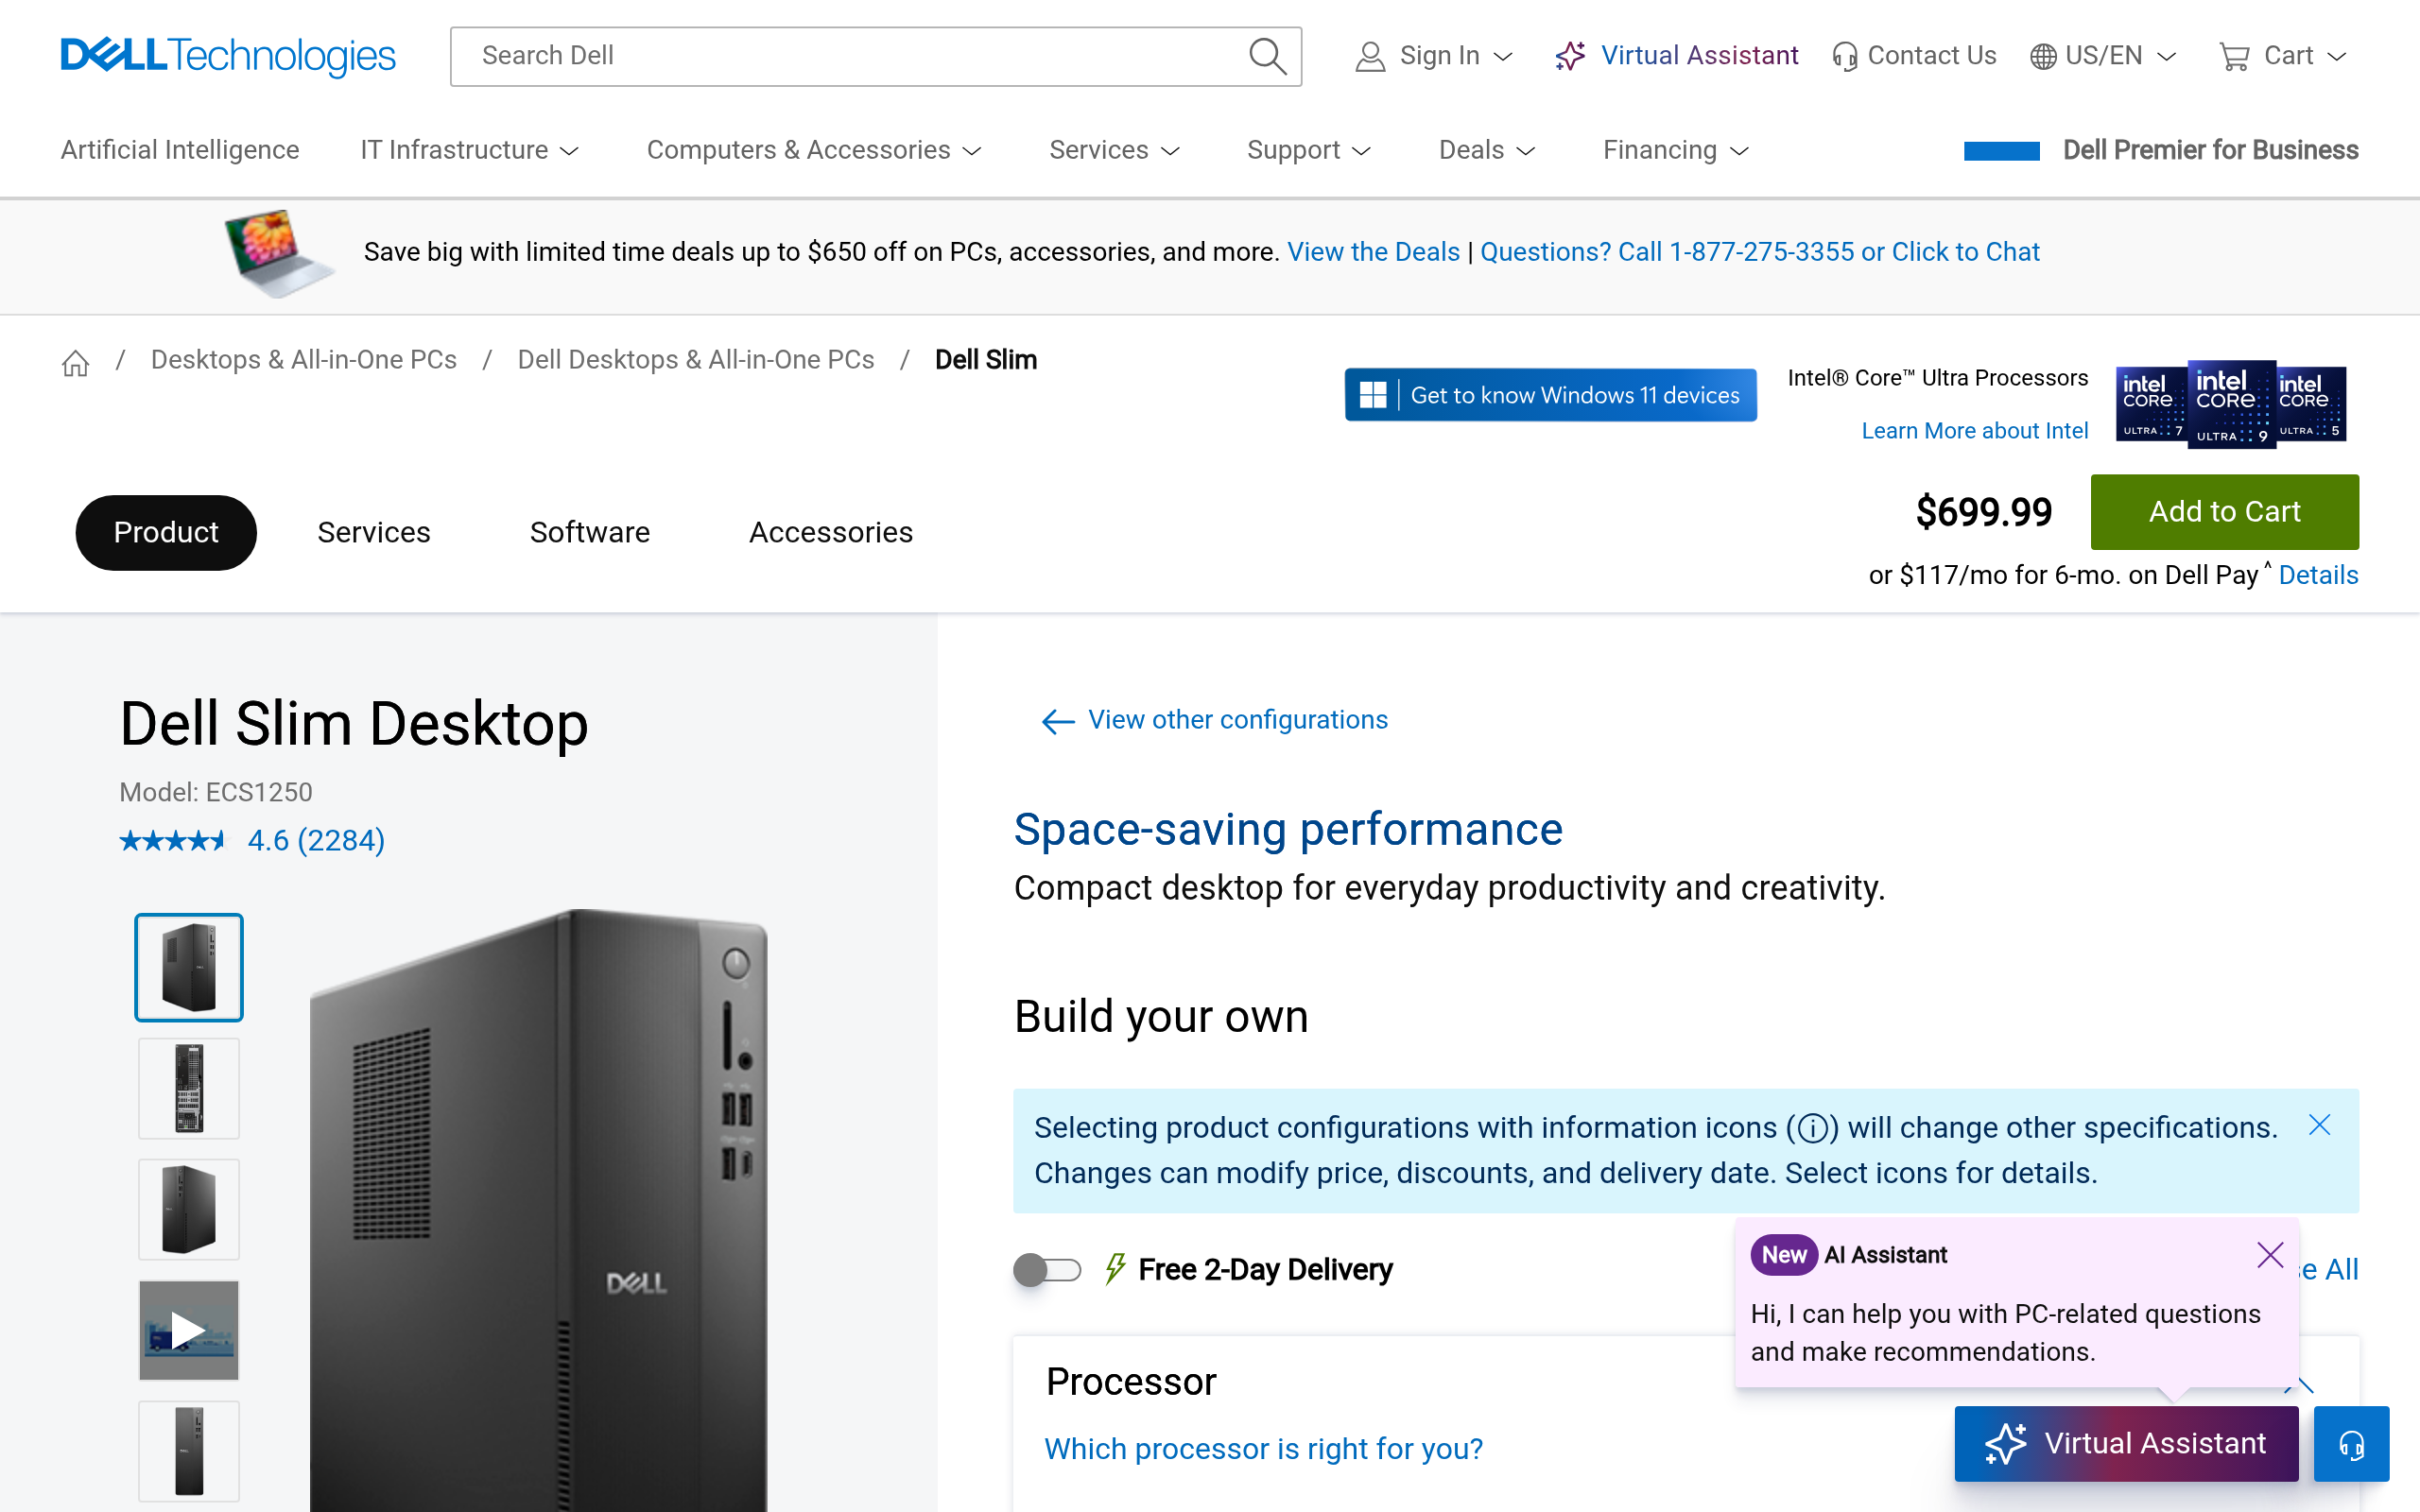Click the Add to Cart button
Screen dimensions: 2420x1512
[x=2223, y=512]
